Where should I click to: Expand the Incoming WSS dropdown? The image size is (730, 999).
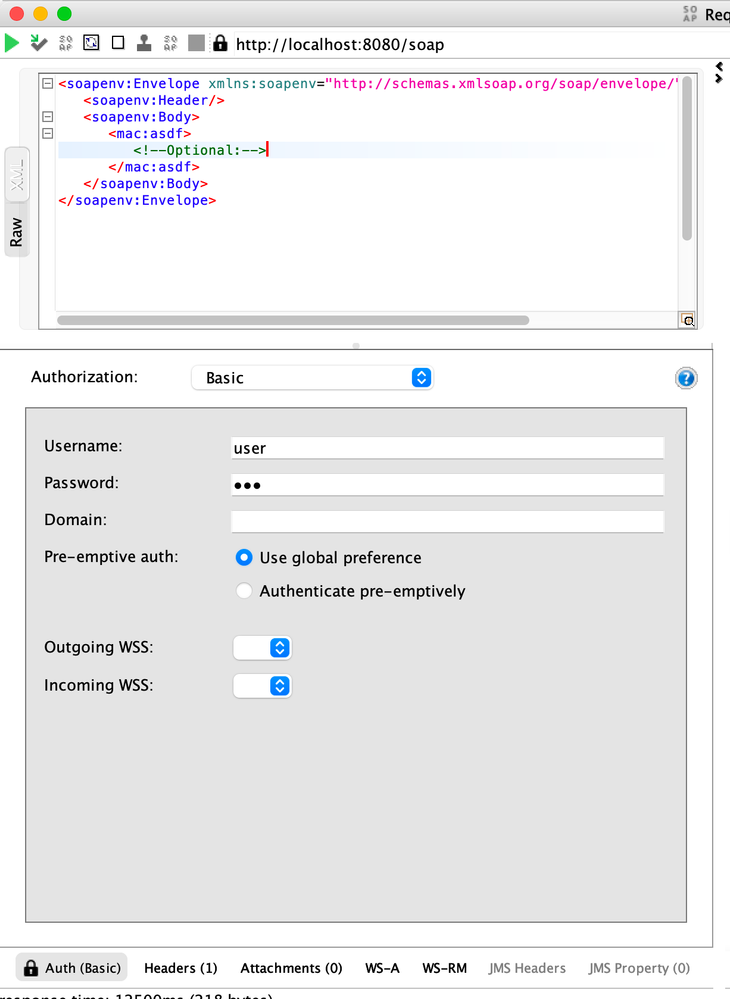(x=262, y=686)
